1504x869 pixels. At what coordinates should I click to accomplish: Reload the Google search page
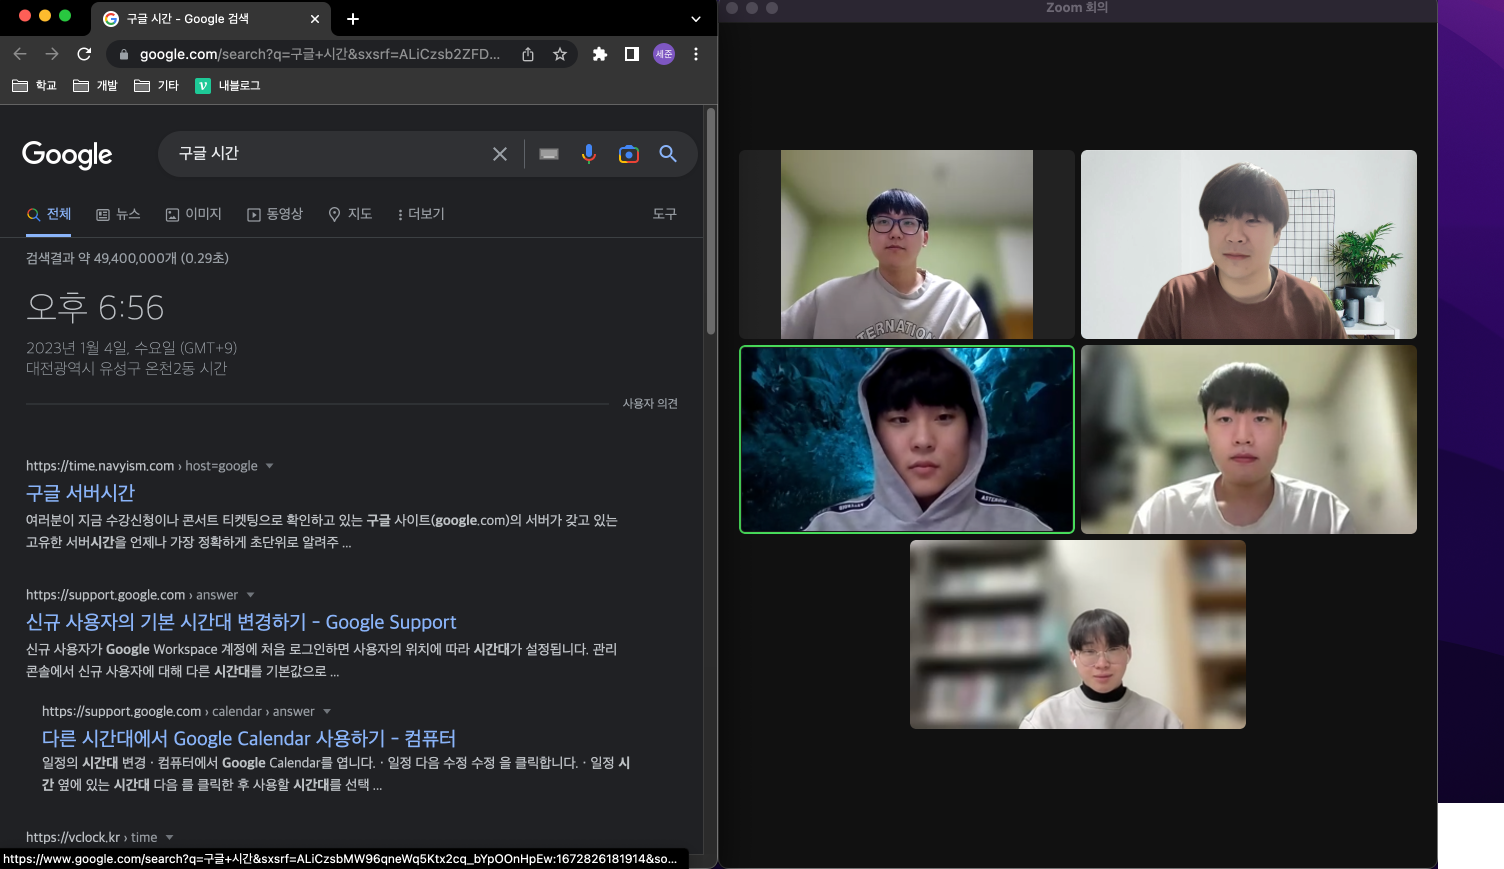(84, 54)
